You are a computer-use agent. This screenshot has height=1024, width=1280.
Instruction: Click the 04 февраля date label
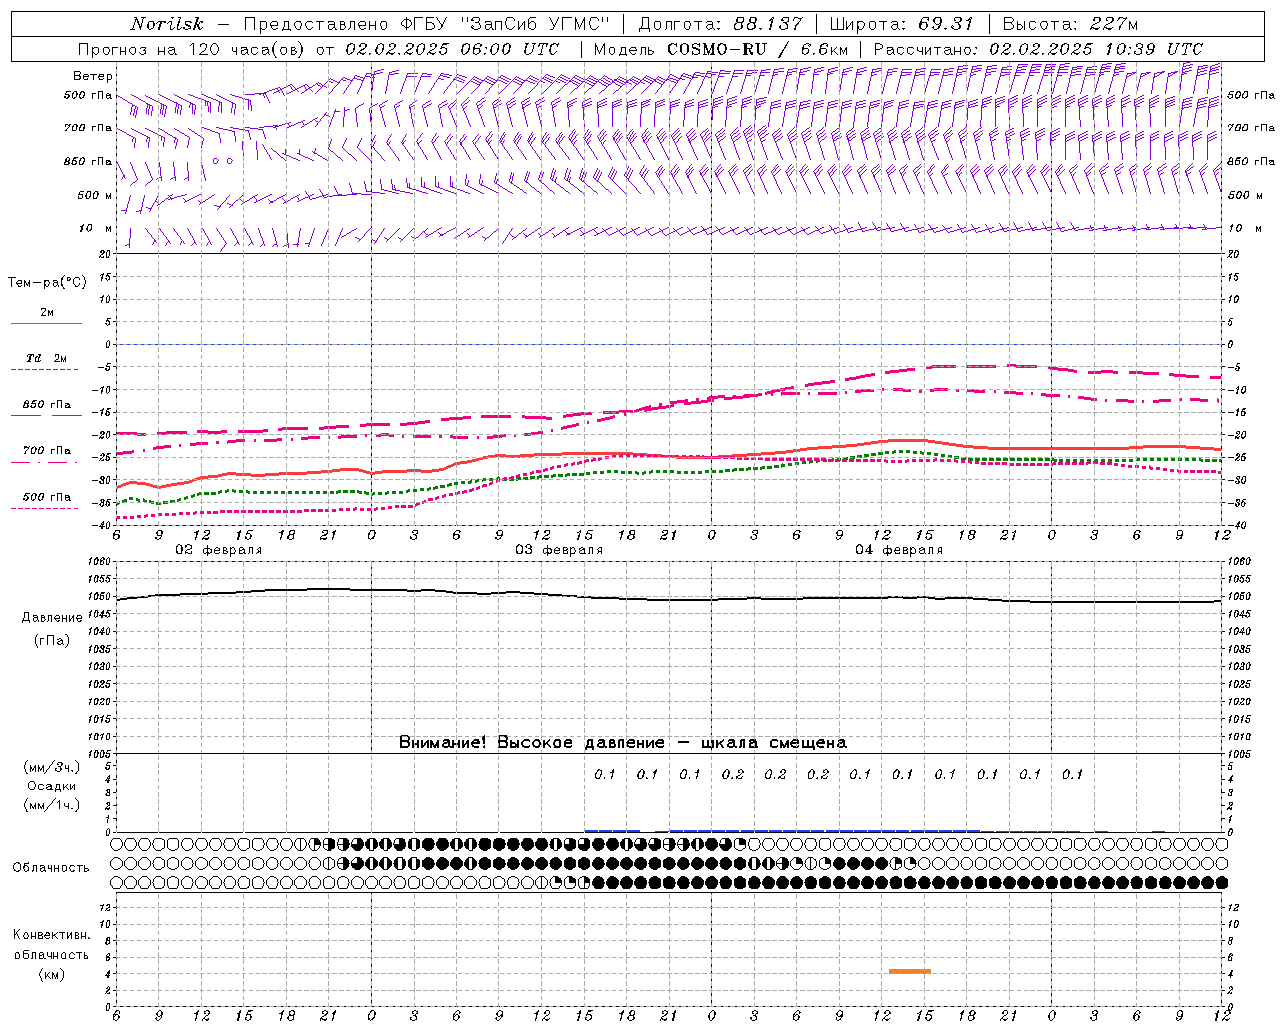pos(899,550)
